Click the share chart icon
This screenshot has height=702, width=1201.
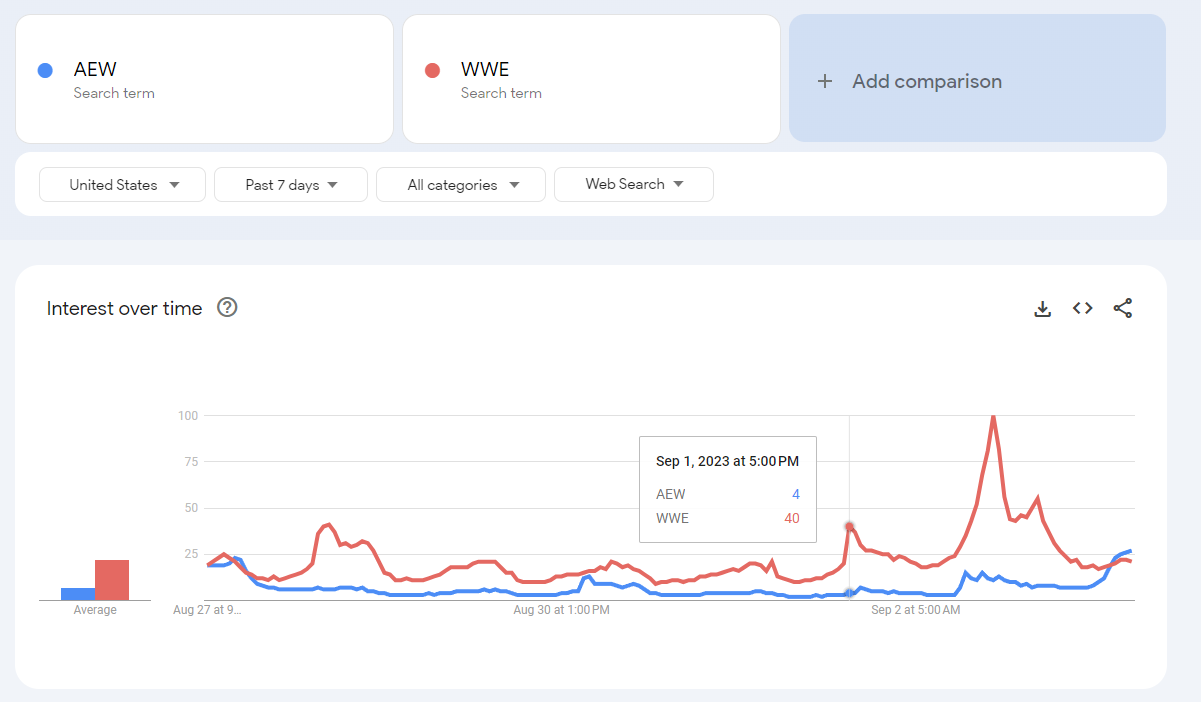[x=1123, y=309]
